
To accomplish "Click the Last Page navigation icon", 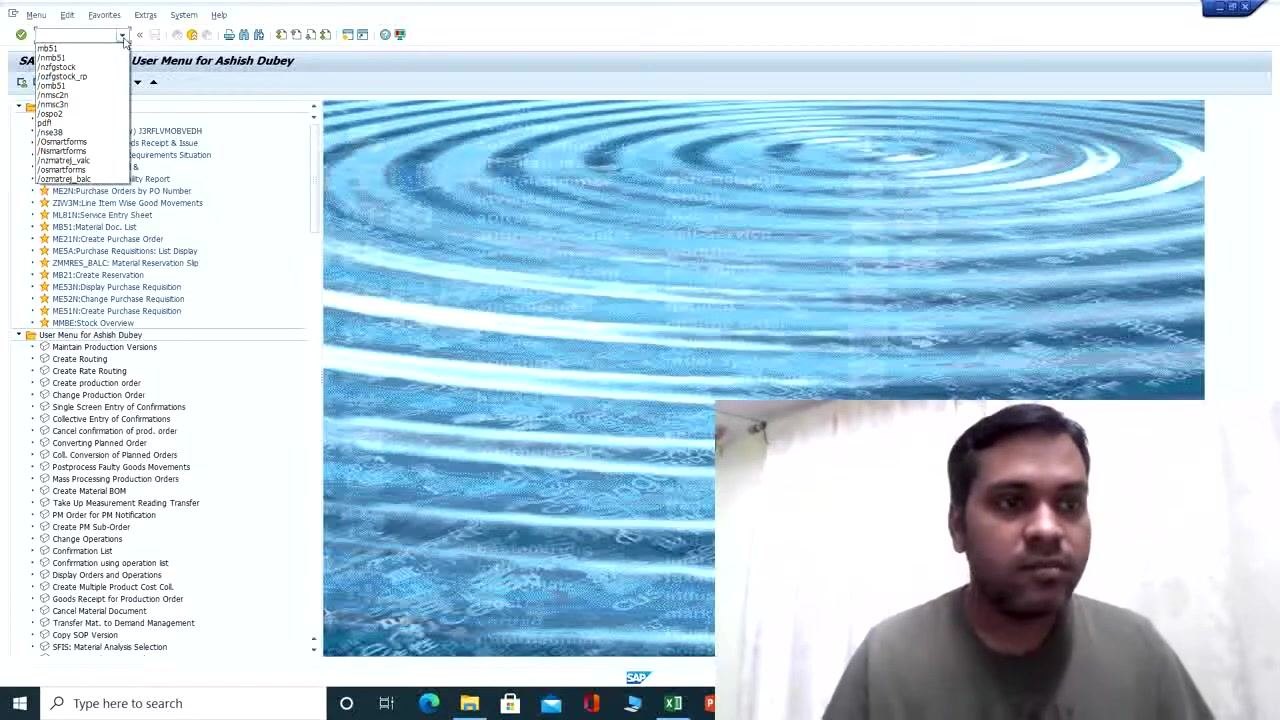I will [326, 35].
